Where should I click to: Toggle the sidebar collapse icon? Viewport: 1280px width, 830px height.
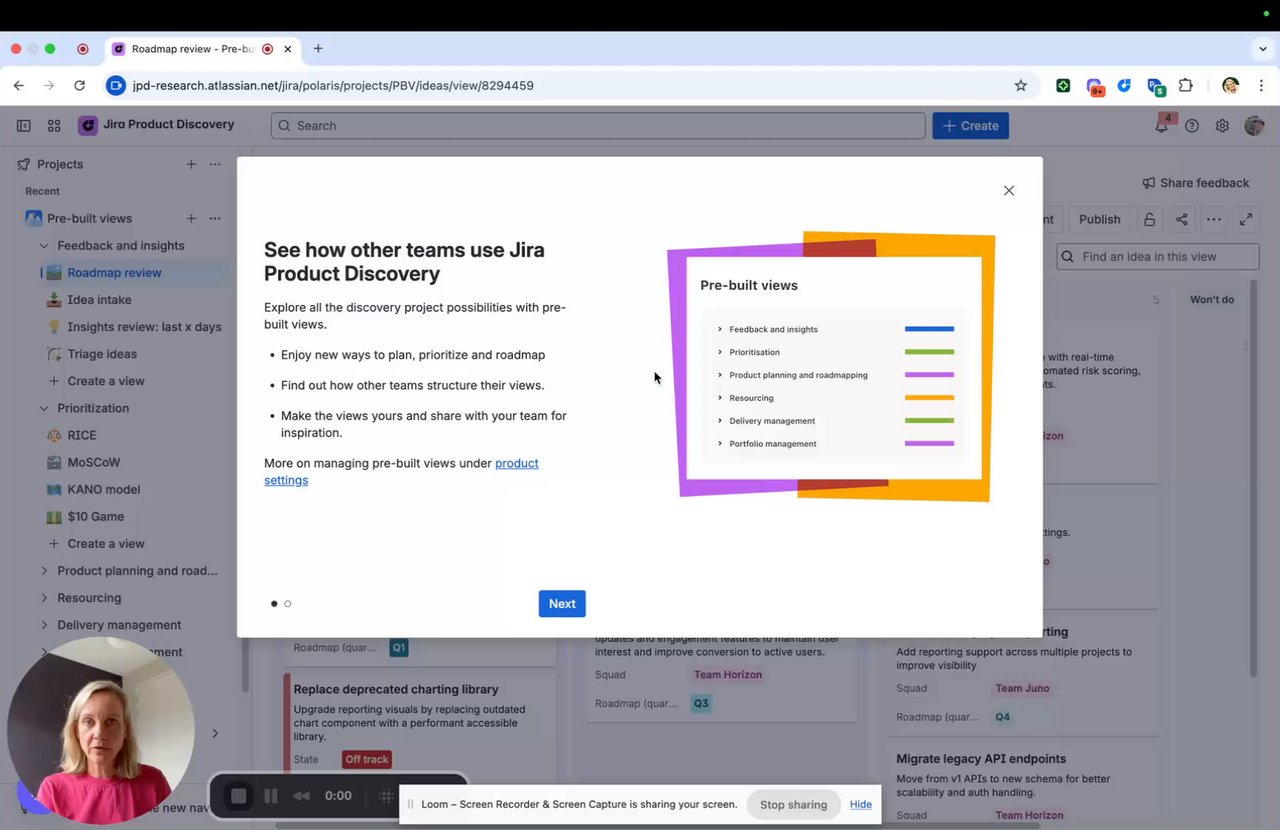coord(24,126)
